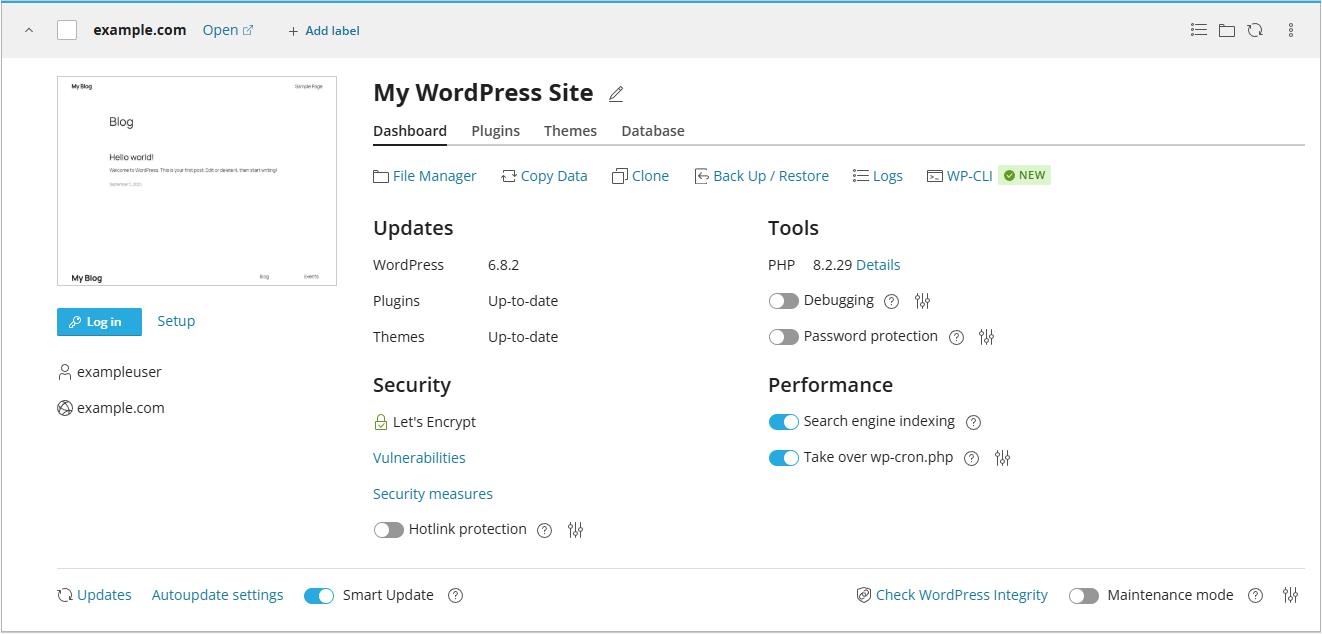Launch WP-CLI terminal
This screenshot has height=634, width=1322.
[x=960, y=176]
